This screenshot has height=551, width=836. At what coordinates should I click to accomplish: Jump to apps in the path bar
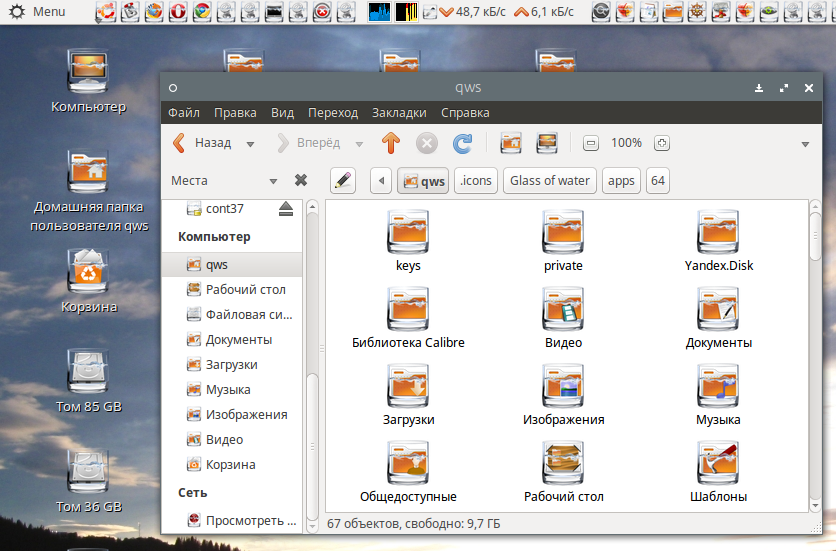pyautogui.click(x=621, y=181)
